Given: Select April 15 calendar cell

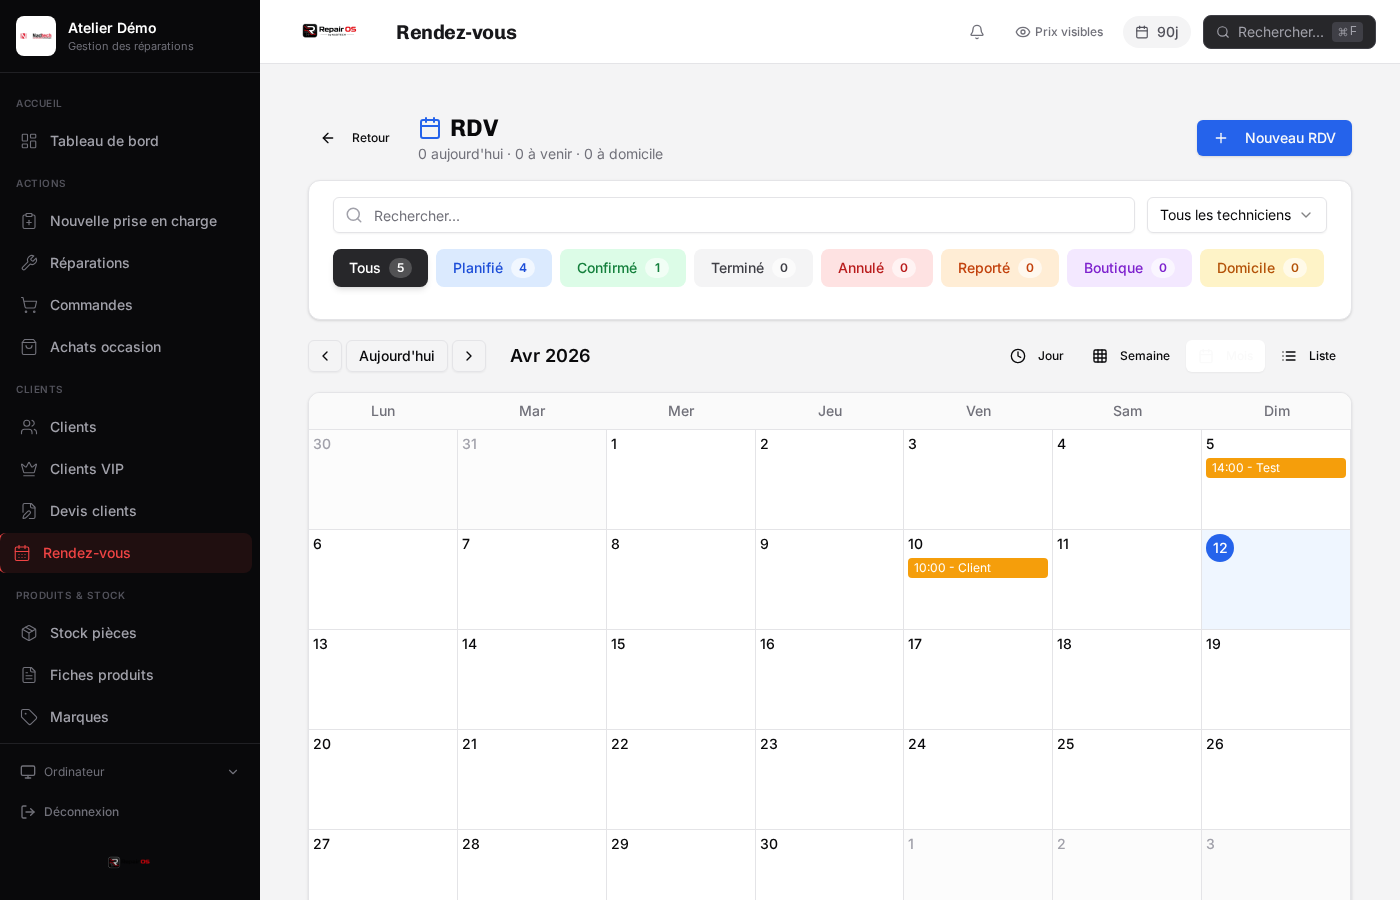Looking at the screenshot, I should click(681, 680).
